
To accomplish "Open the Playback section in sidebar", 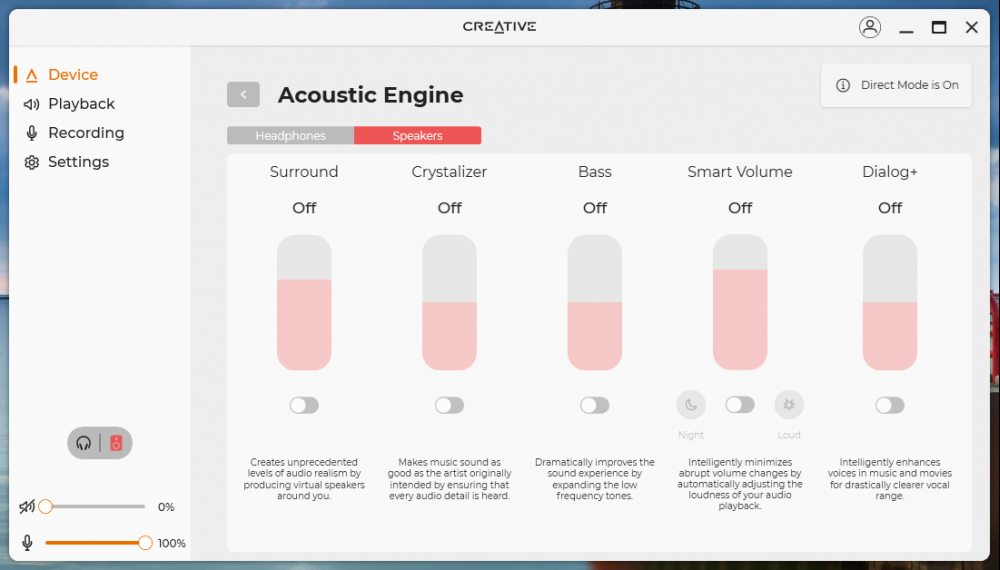I will coord(81,104).
